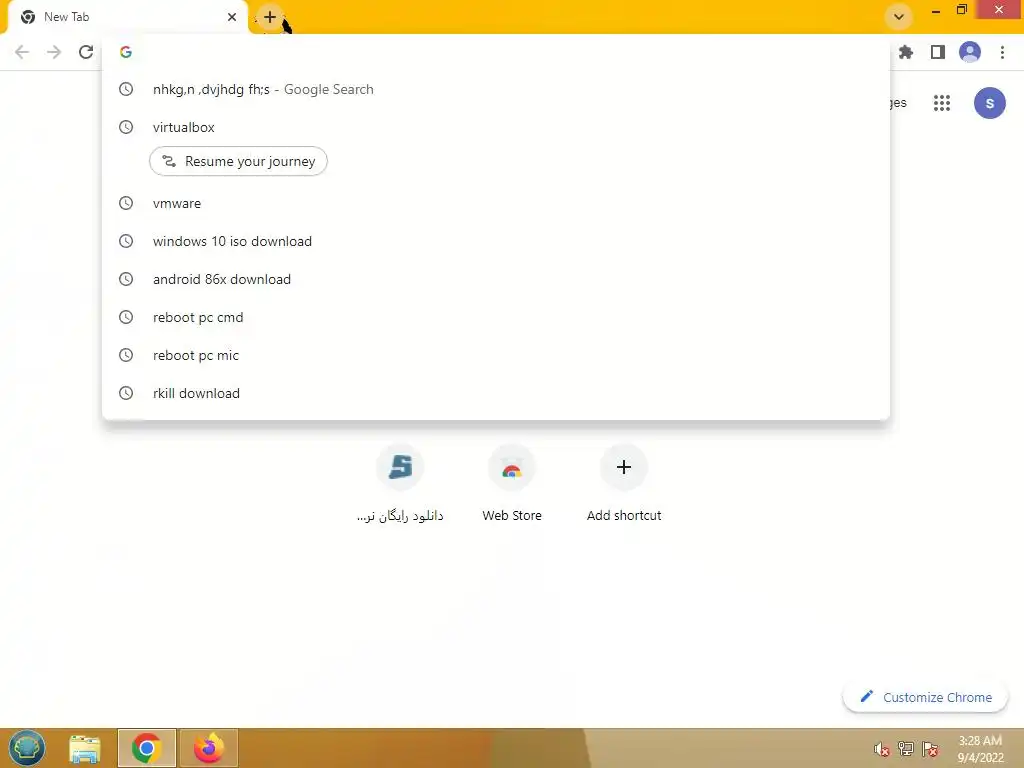Reload the page with refresh icon
The width and height of the screenshot is (1024, 768).
coord(86,52)
